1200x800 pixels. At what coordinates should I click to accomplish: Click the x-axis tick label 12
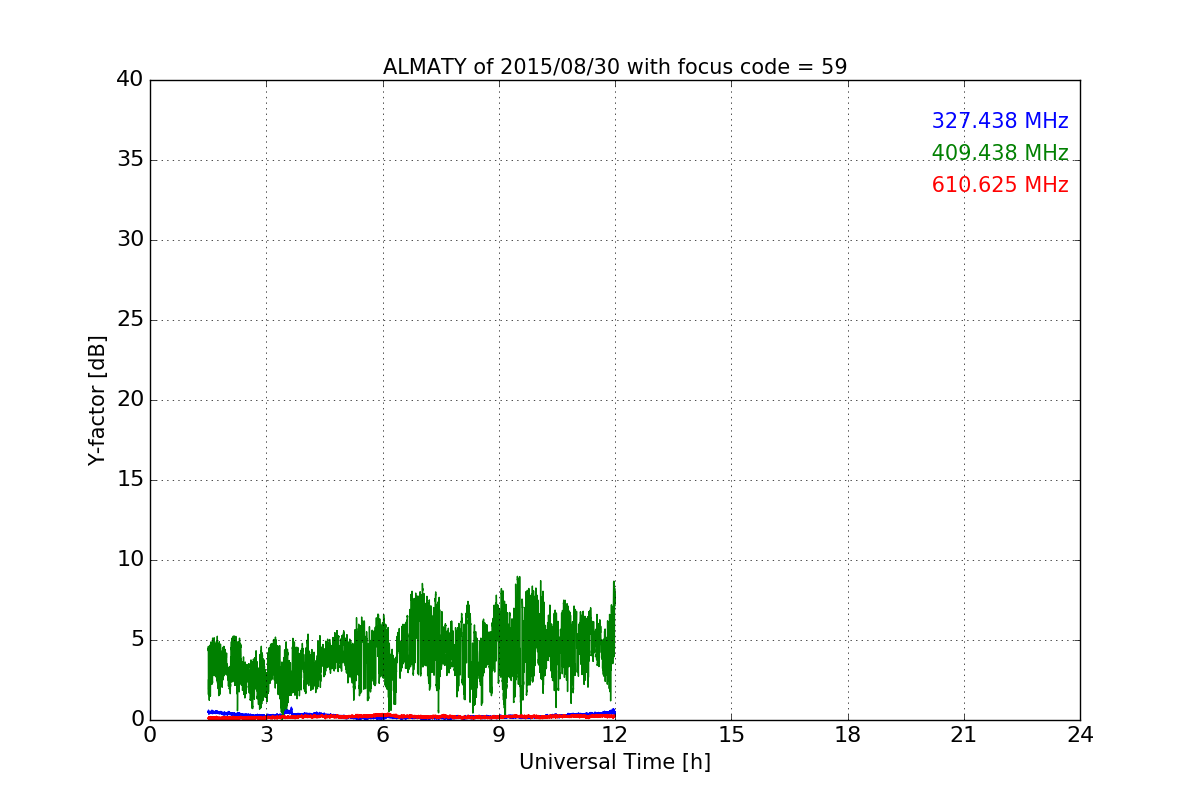pos(615,735)
